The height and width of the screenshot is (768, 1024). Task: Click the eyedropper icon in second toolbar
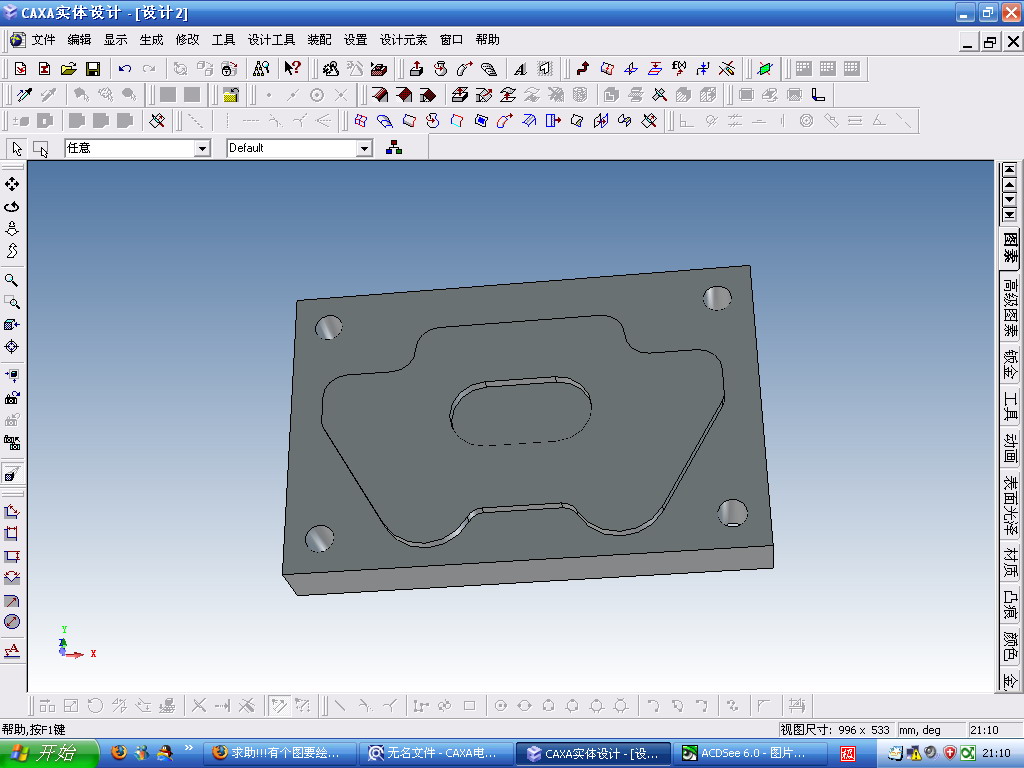coord(25,95)
